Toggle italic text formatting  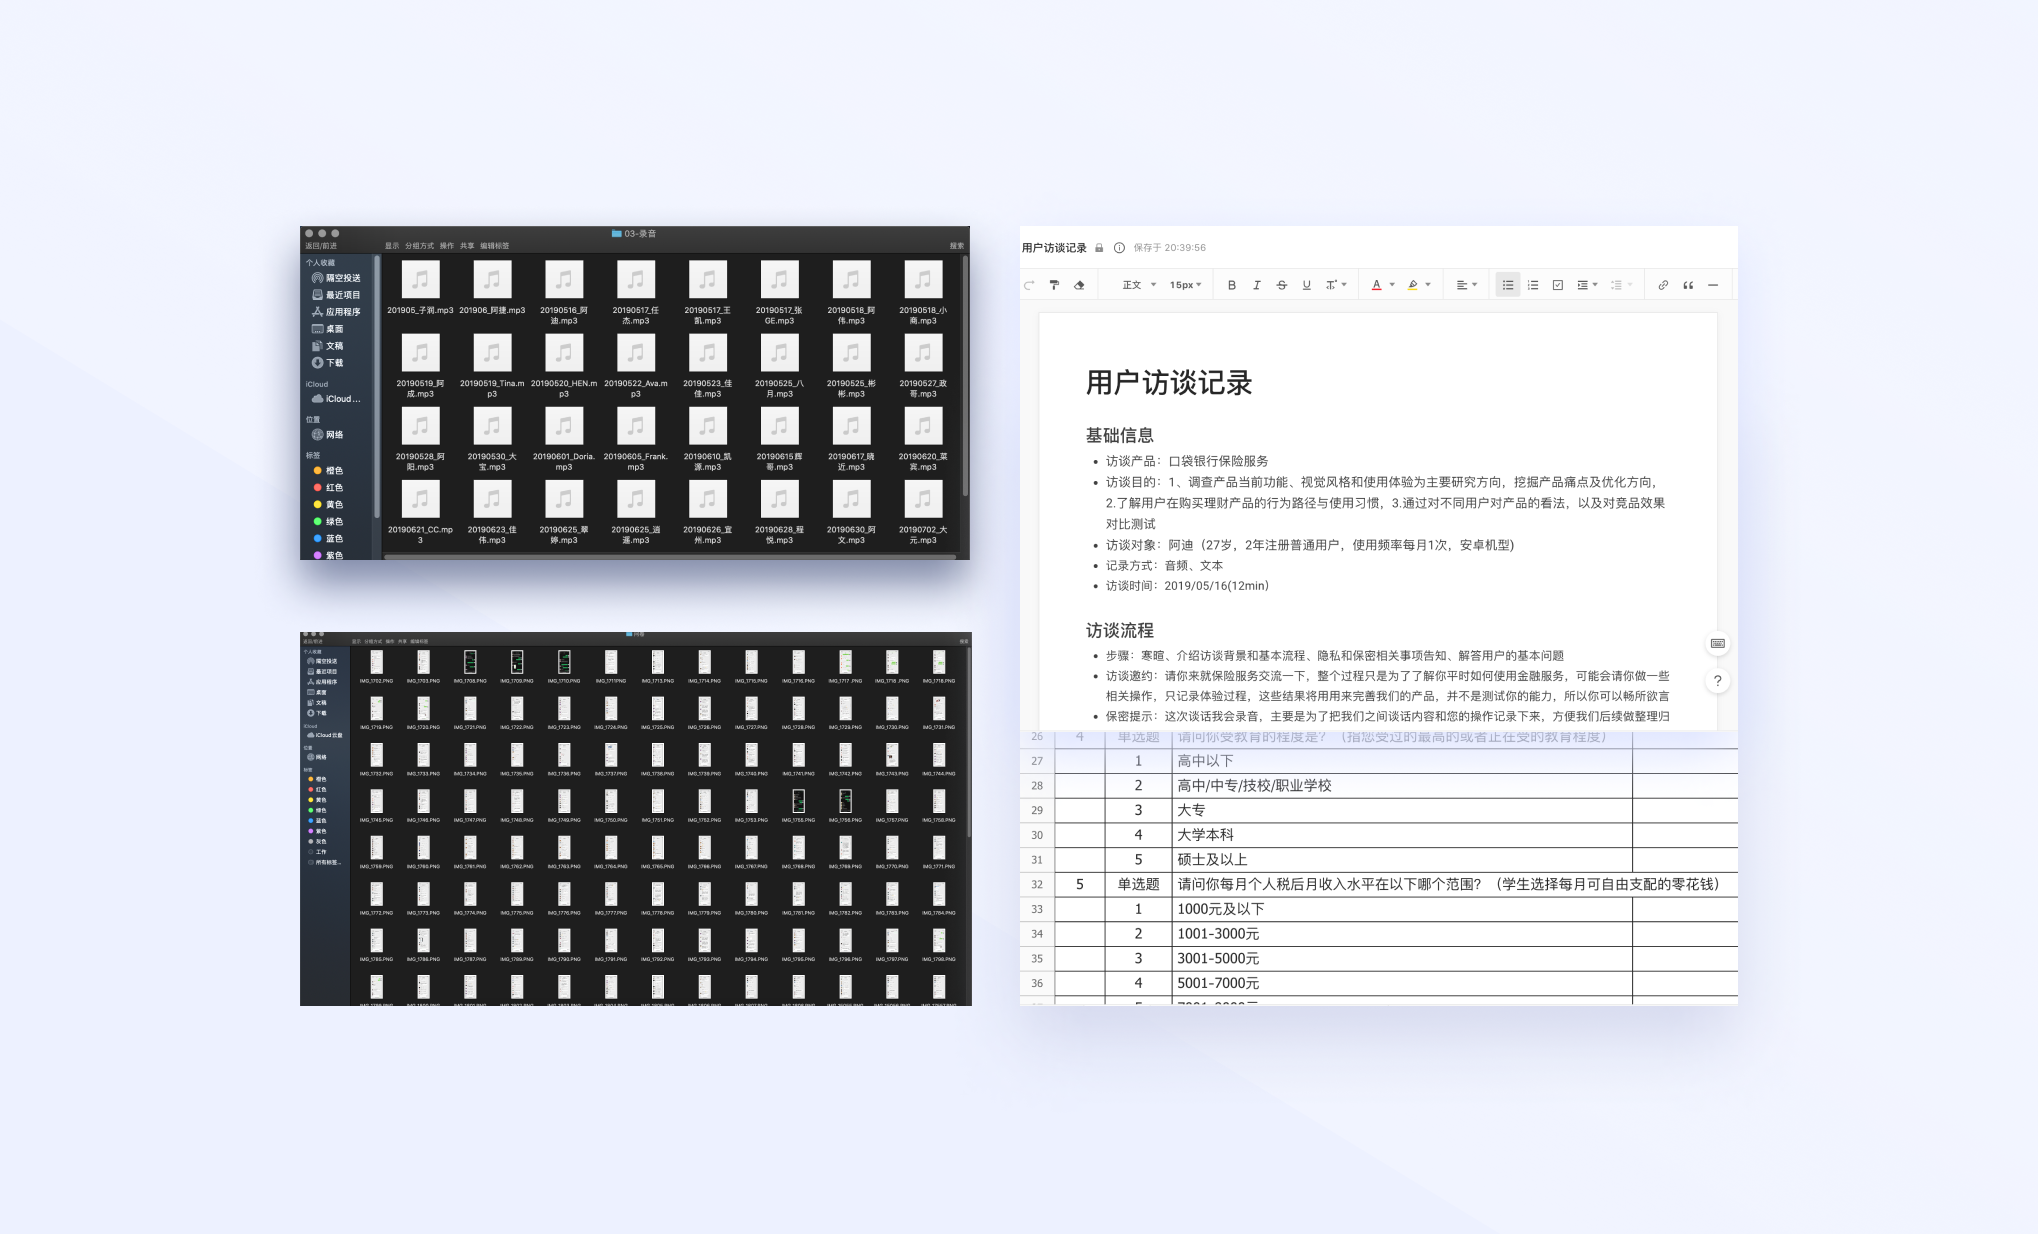tap(1257, 285)
